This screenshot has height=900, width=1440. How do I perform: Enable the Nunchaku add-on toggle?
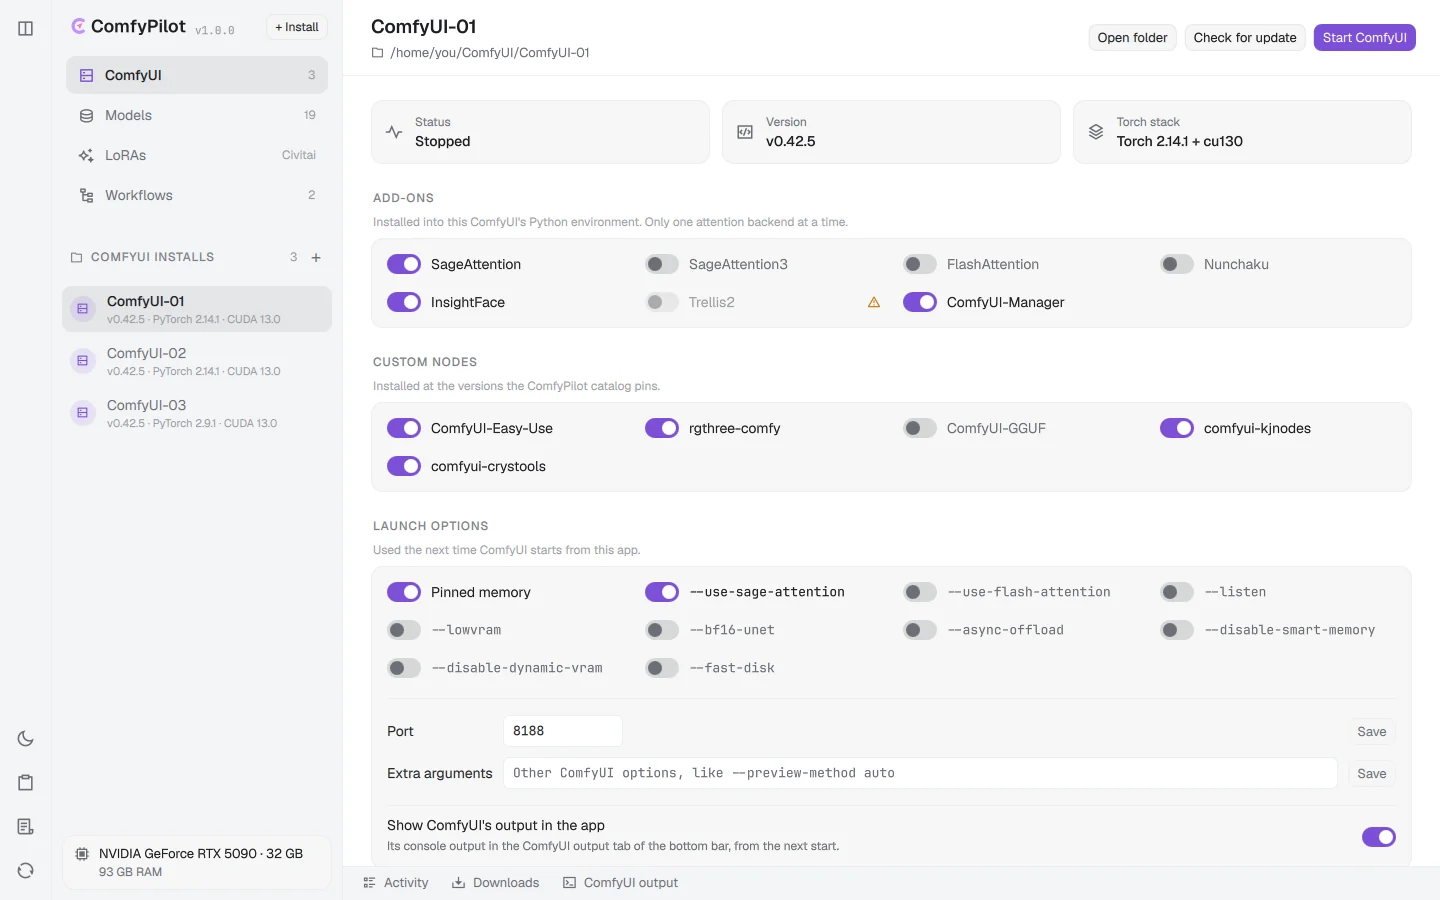click(x=1177, y=264)
